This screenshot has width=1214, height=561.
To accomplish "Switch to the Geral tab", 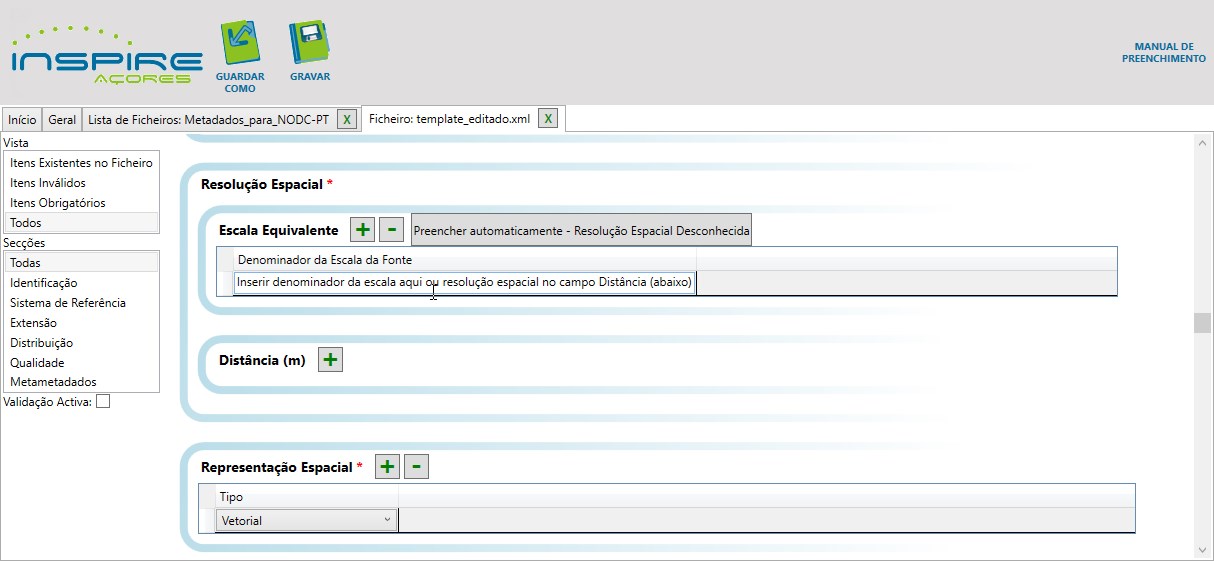I will pos(62,120).
